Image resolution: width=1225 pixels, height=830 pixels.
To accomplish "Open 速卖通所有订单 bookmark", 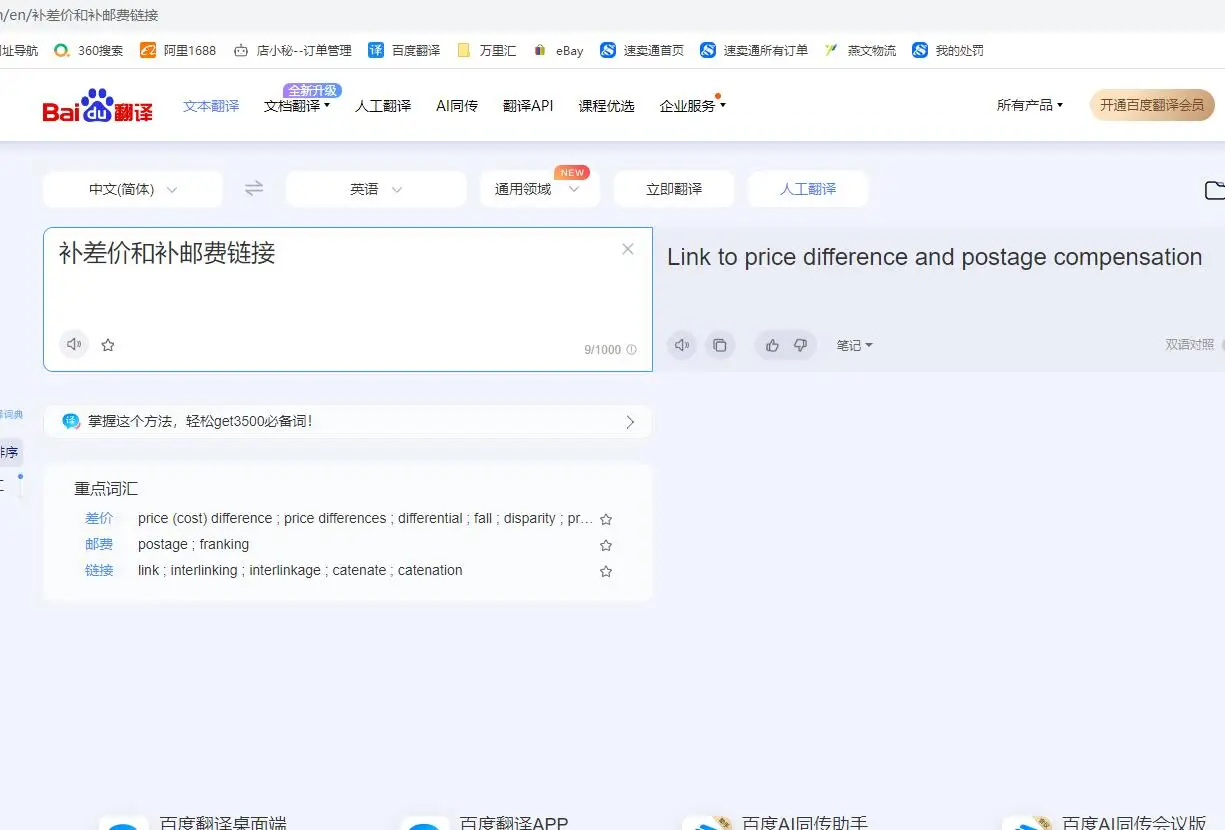I will click(x=754, y=50).
